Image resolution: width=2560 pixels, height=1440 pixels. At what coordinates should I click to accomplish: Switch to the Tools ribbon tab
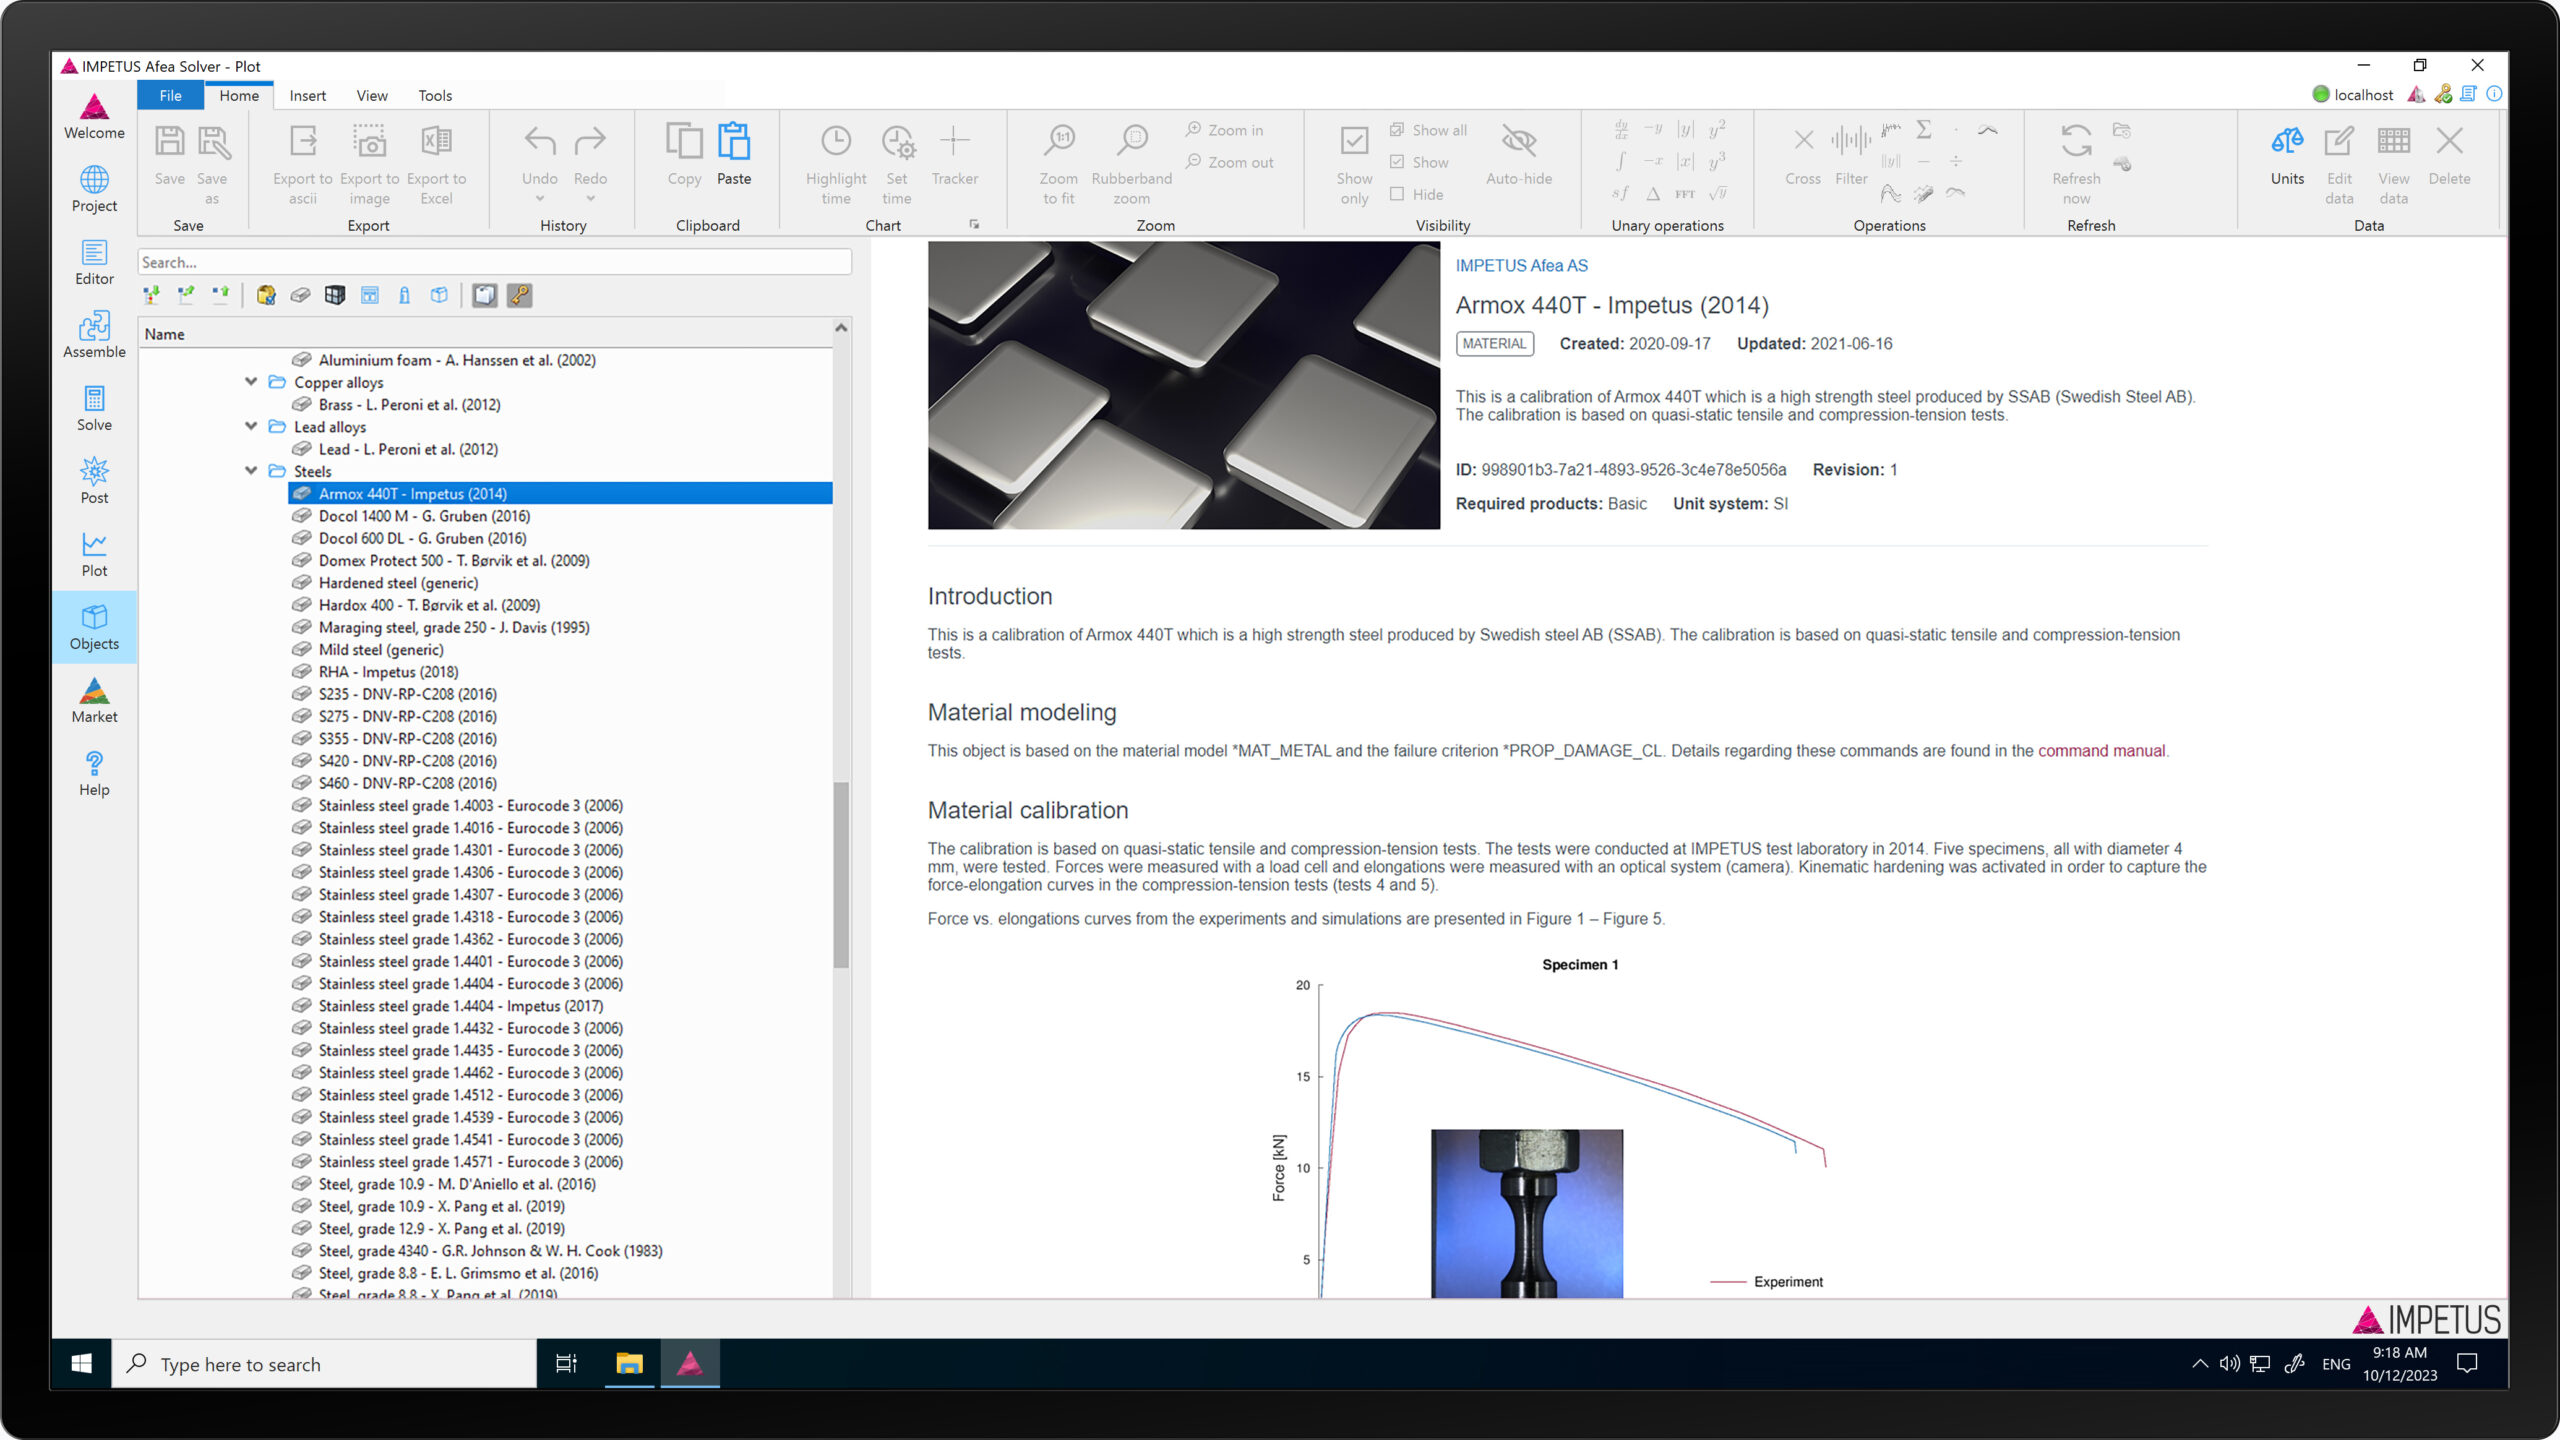435,95
